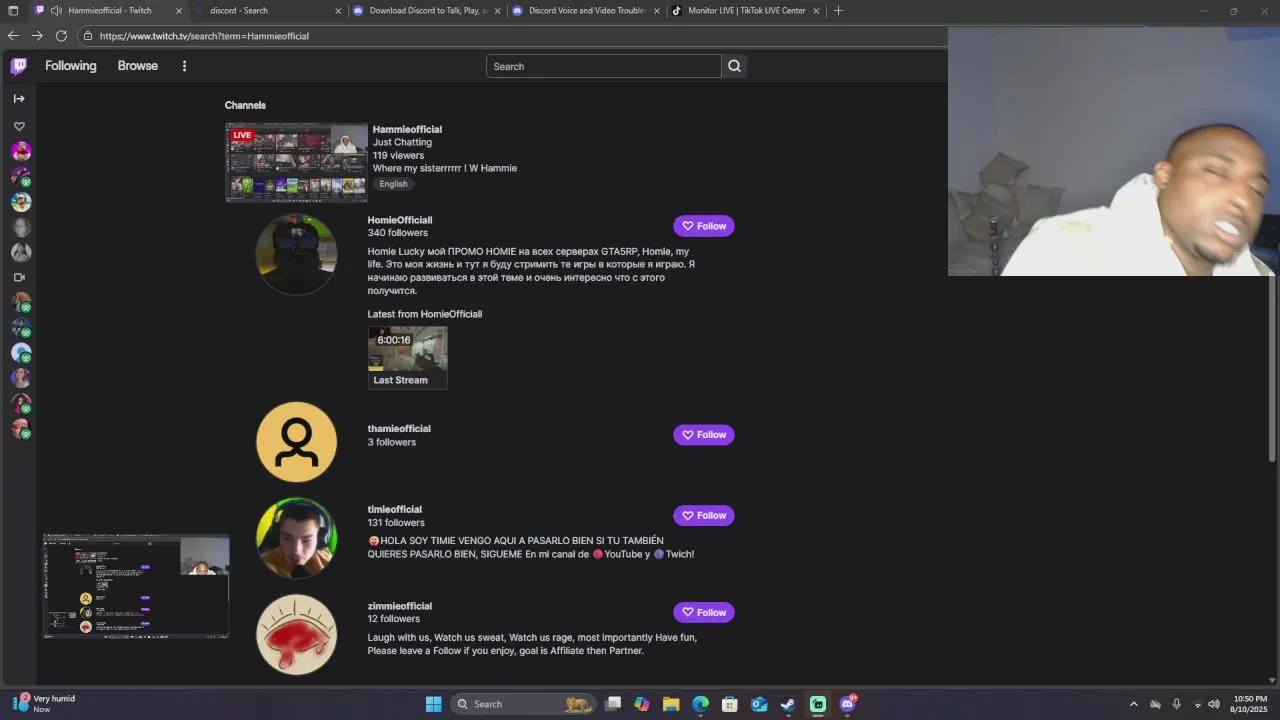This screenshot has height=720, width=1280.
Task: Click the Browse nav item
Action: 138,66
